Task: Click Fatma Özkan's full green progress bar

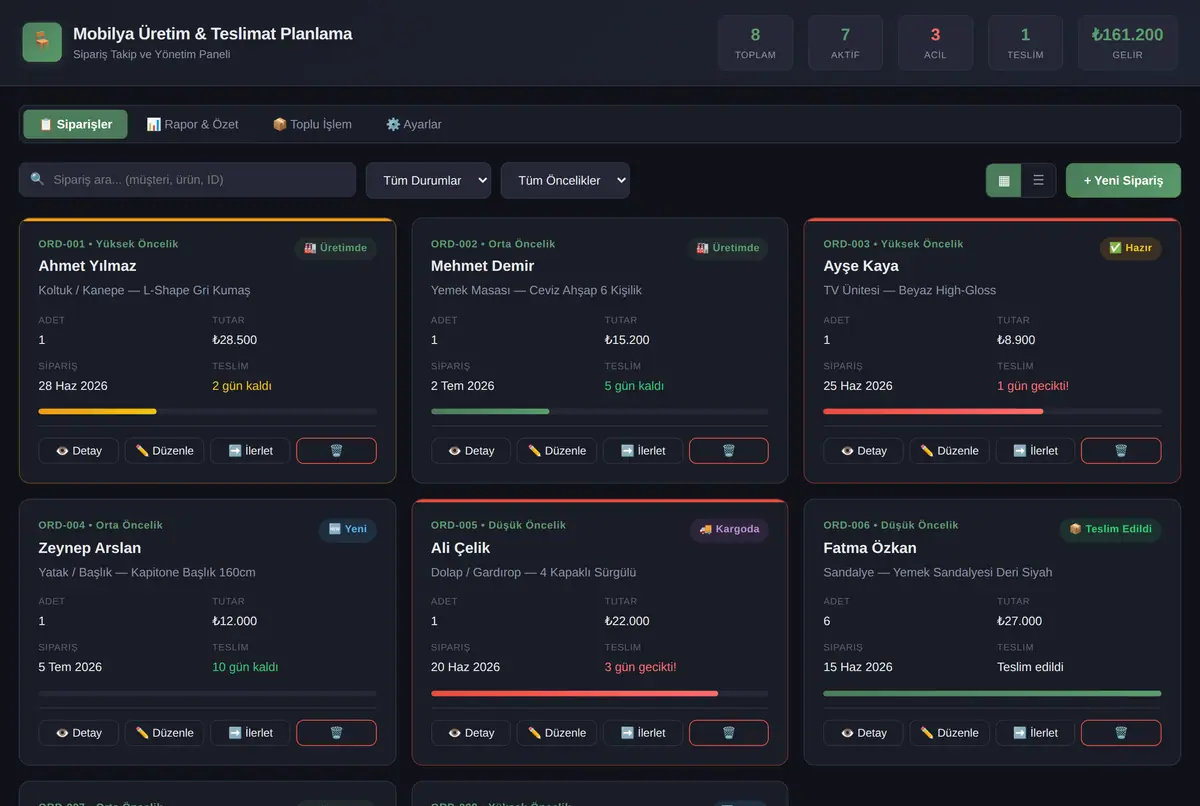Action: (992, 693)
